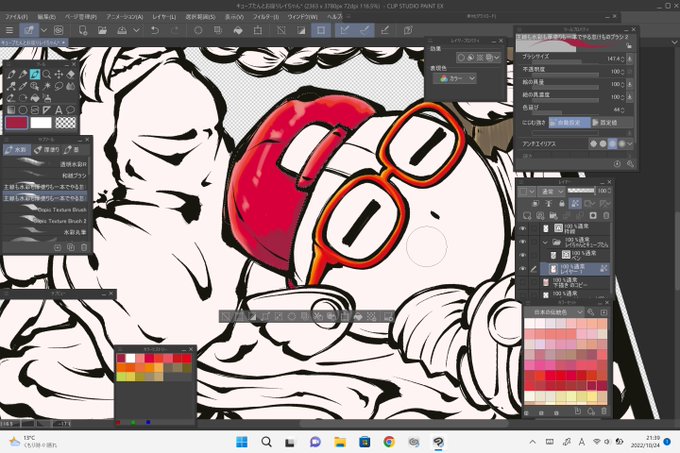Open the layer blending mode 通常 dropdown

(x=551, y=191)
